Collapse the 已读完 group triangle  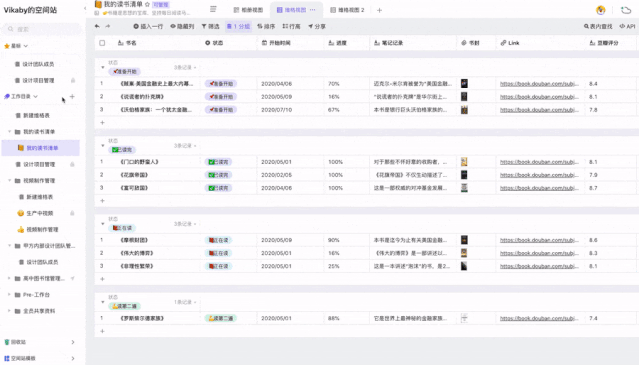tap(103, 145)
